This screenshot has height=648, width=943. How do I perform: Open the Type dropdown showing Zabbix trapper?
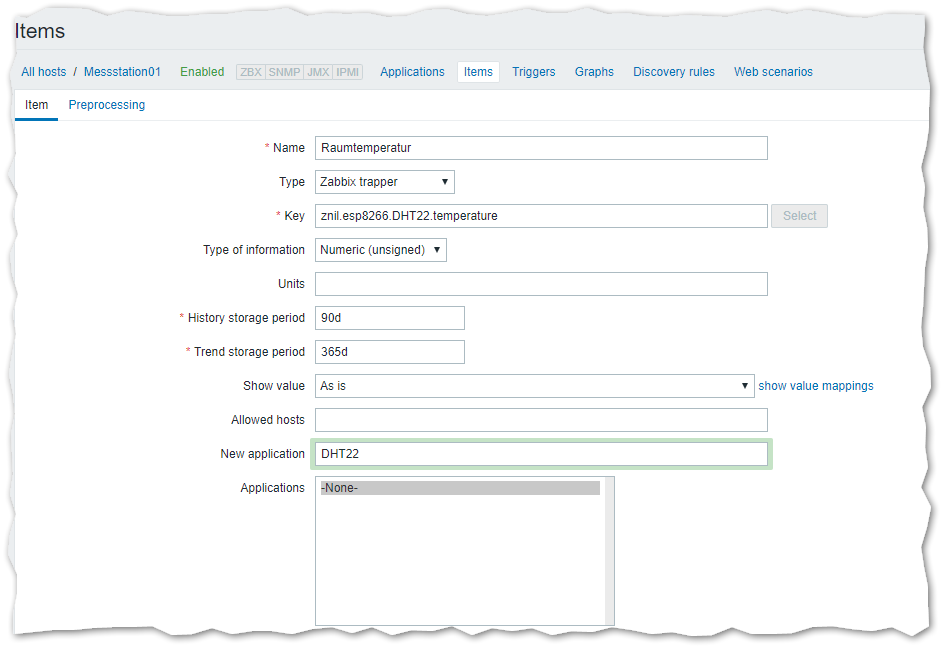click(384, 182)
